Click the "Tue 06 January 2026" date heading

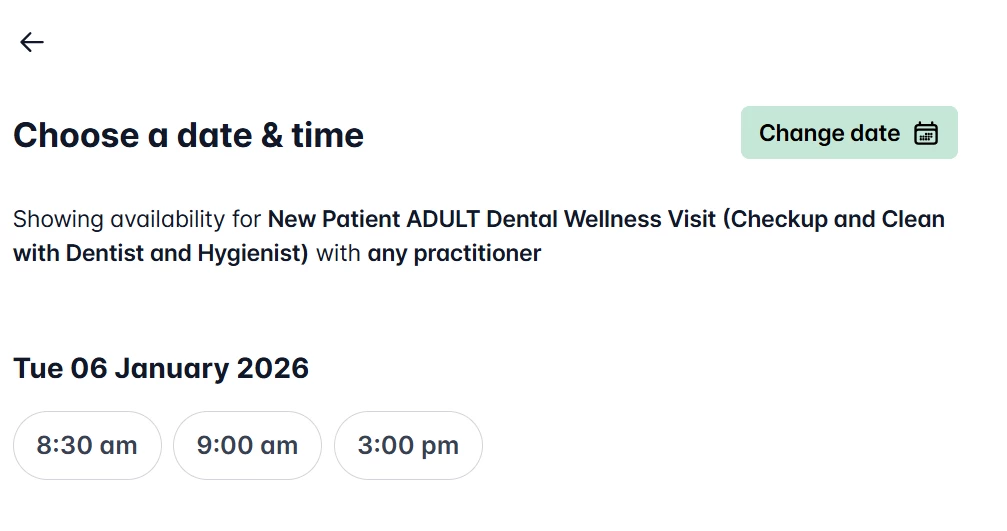[x=161, y=368]
